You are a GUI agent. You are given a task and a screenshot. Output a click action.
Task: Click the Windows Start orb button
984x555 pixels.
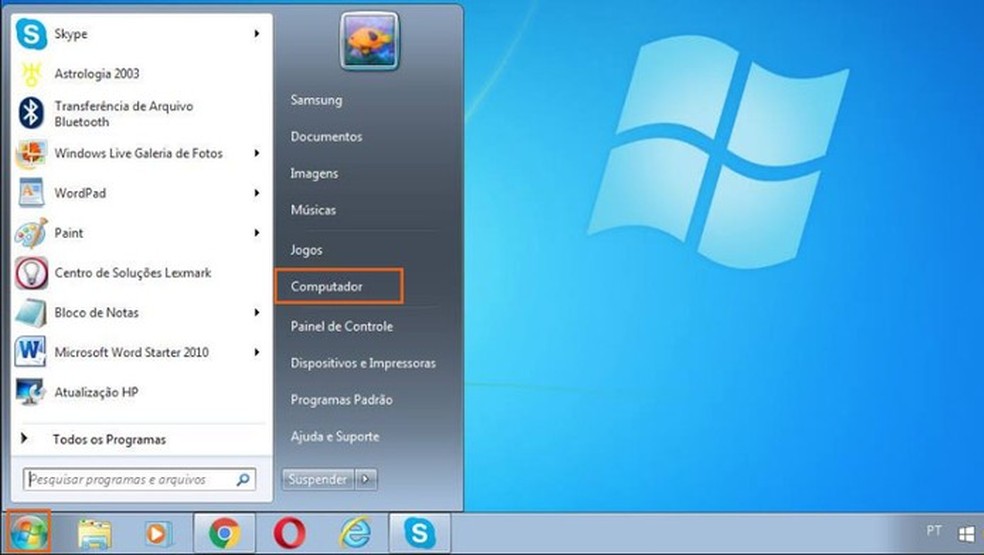click(x=28, y=533)
